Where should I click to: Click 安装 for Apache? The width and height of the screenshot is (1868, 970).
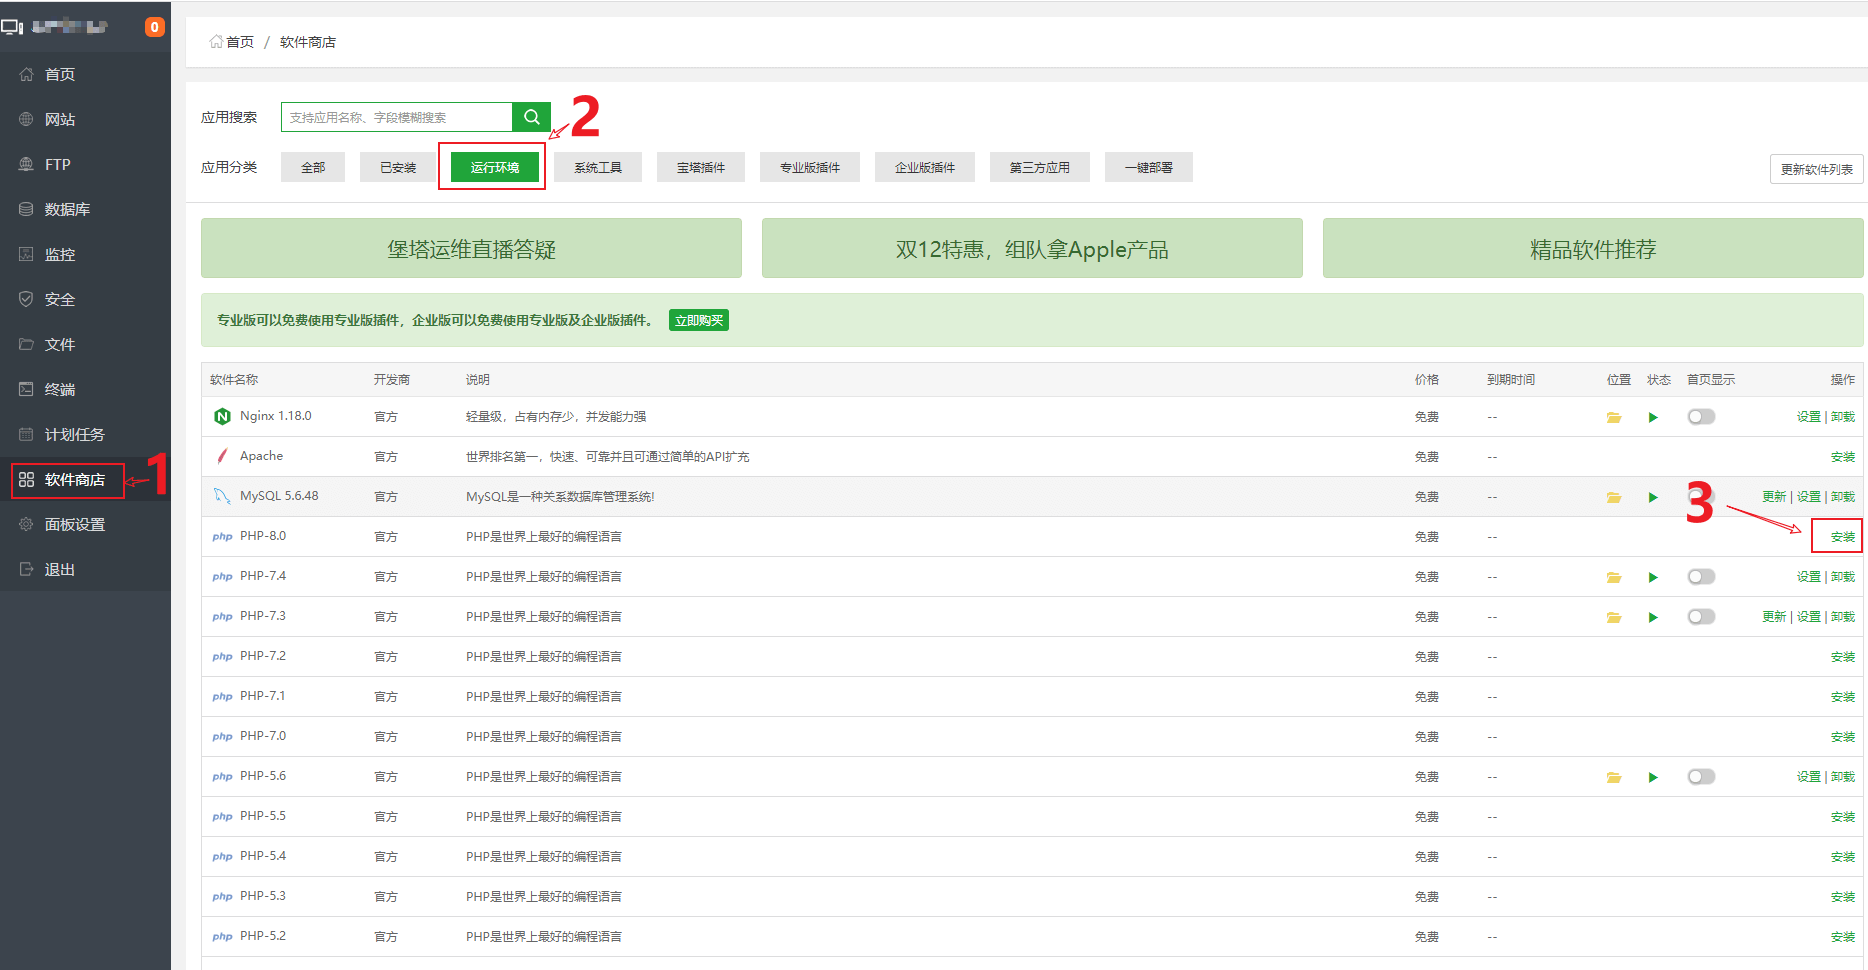click(1843, 457)
